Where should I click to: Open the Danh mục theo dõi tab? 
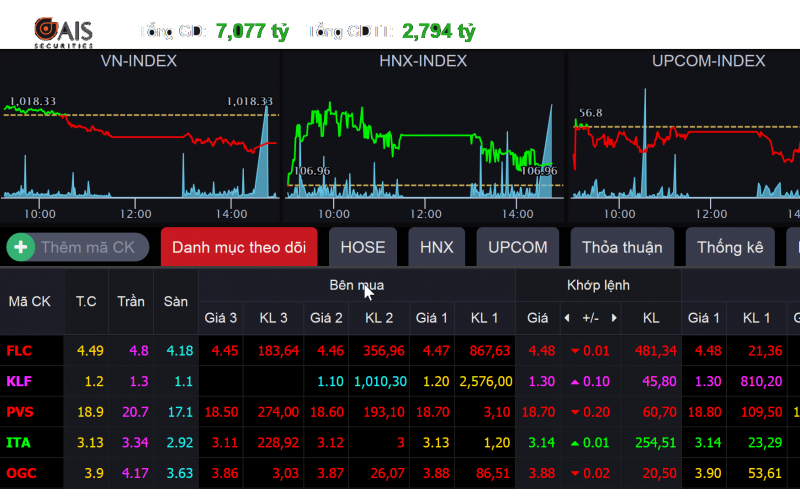[239, 247]
